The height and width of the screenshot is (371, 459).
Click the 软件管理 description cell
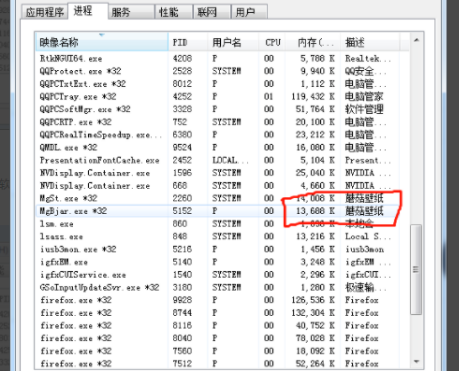point(364,109)
